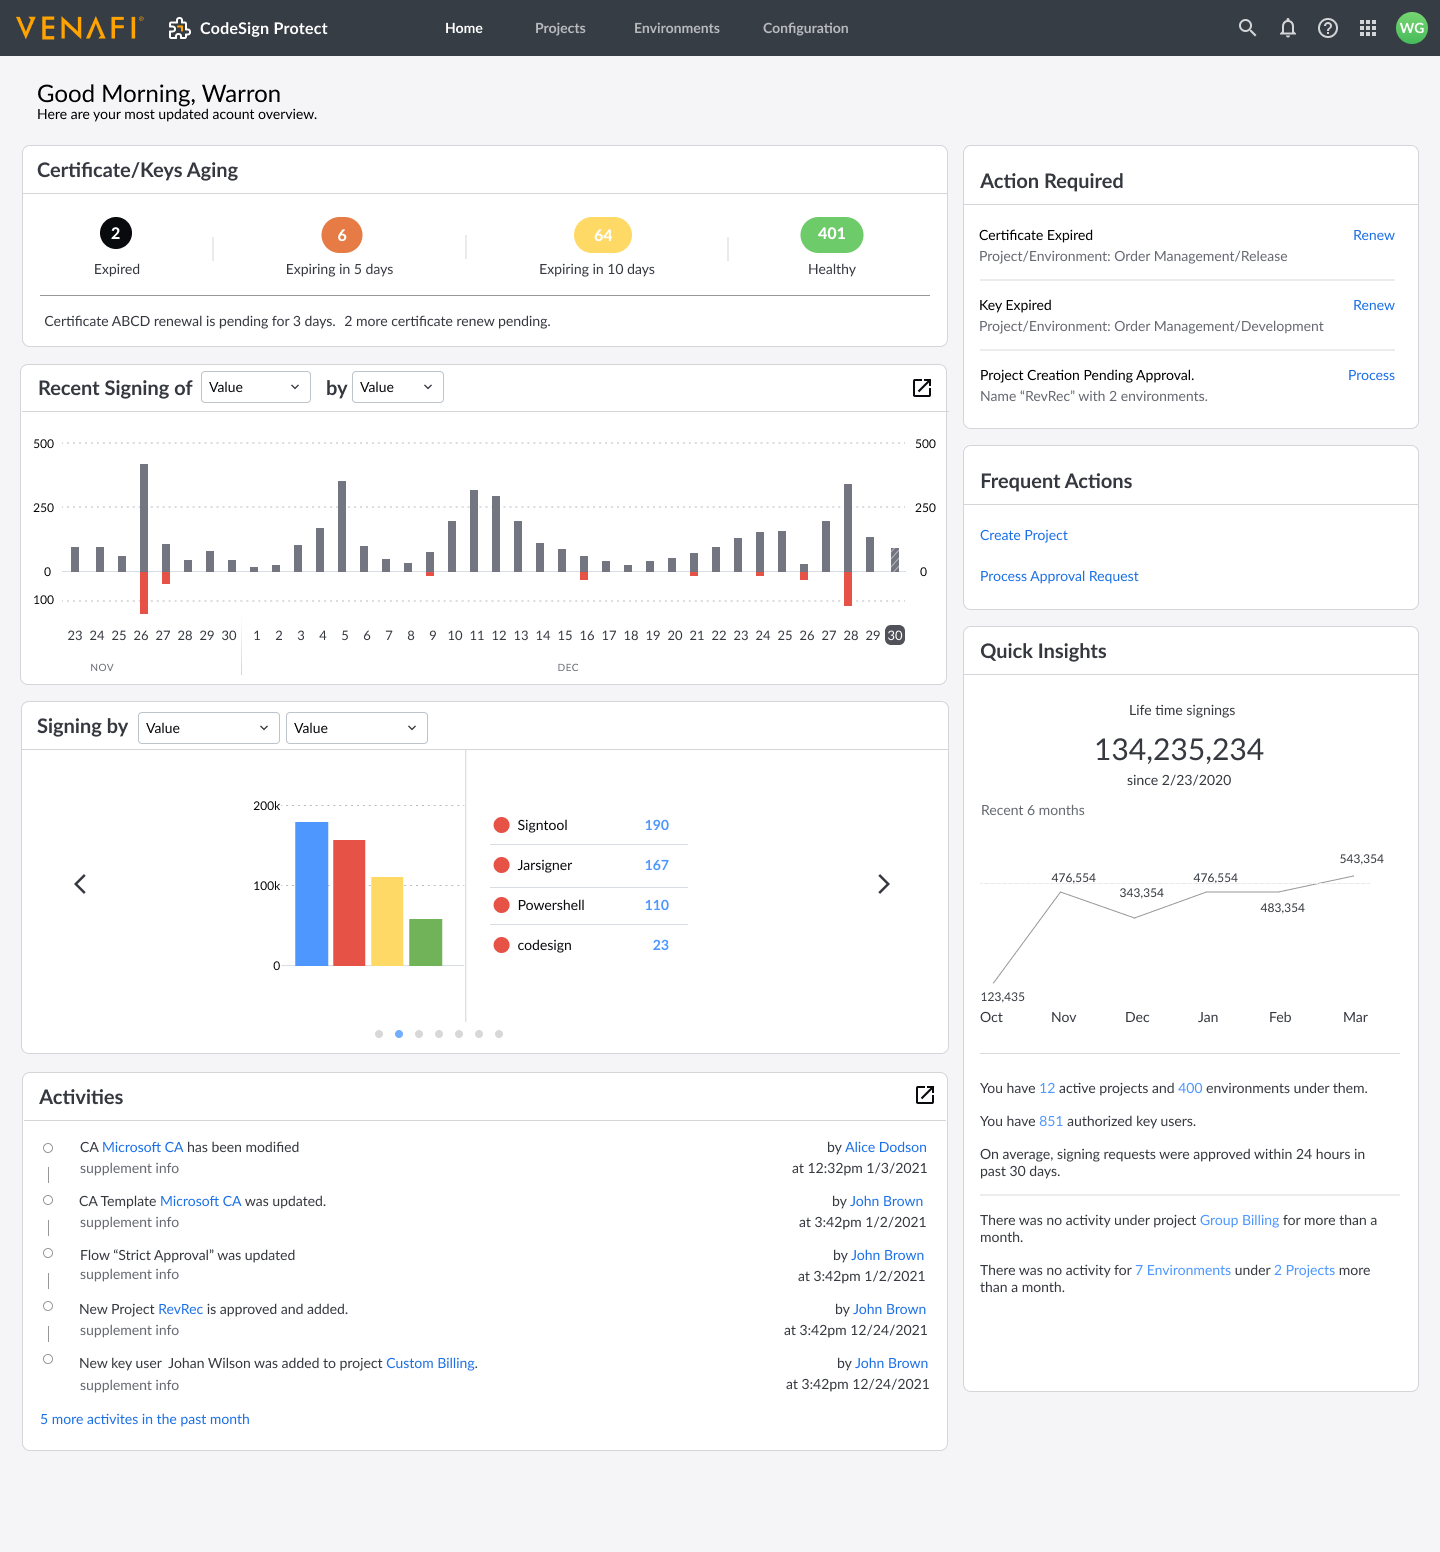This screenshot has height=1552, width=1440.
Task: Advance the Signing by carousel with right arrow
Action: click(884, 884)
